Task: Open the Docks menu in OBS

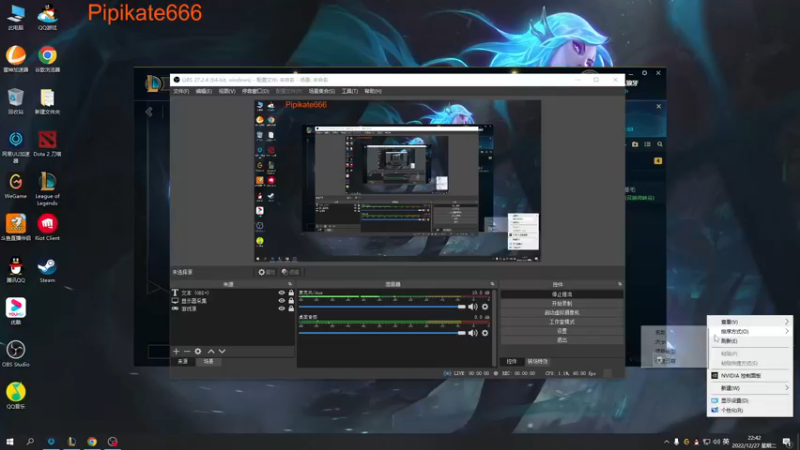Action: [255, 91]
